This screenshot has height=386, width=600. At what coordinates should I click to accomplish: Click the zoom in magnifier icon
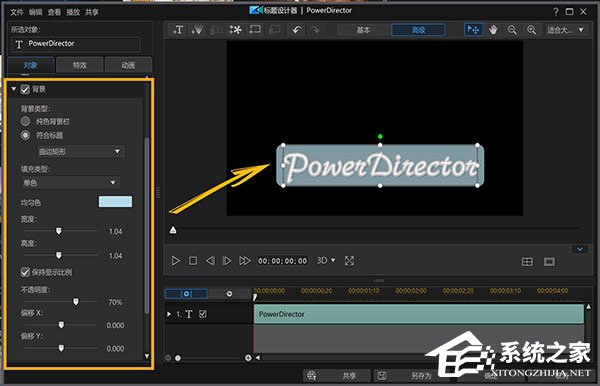click(532, 30)
